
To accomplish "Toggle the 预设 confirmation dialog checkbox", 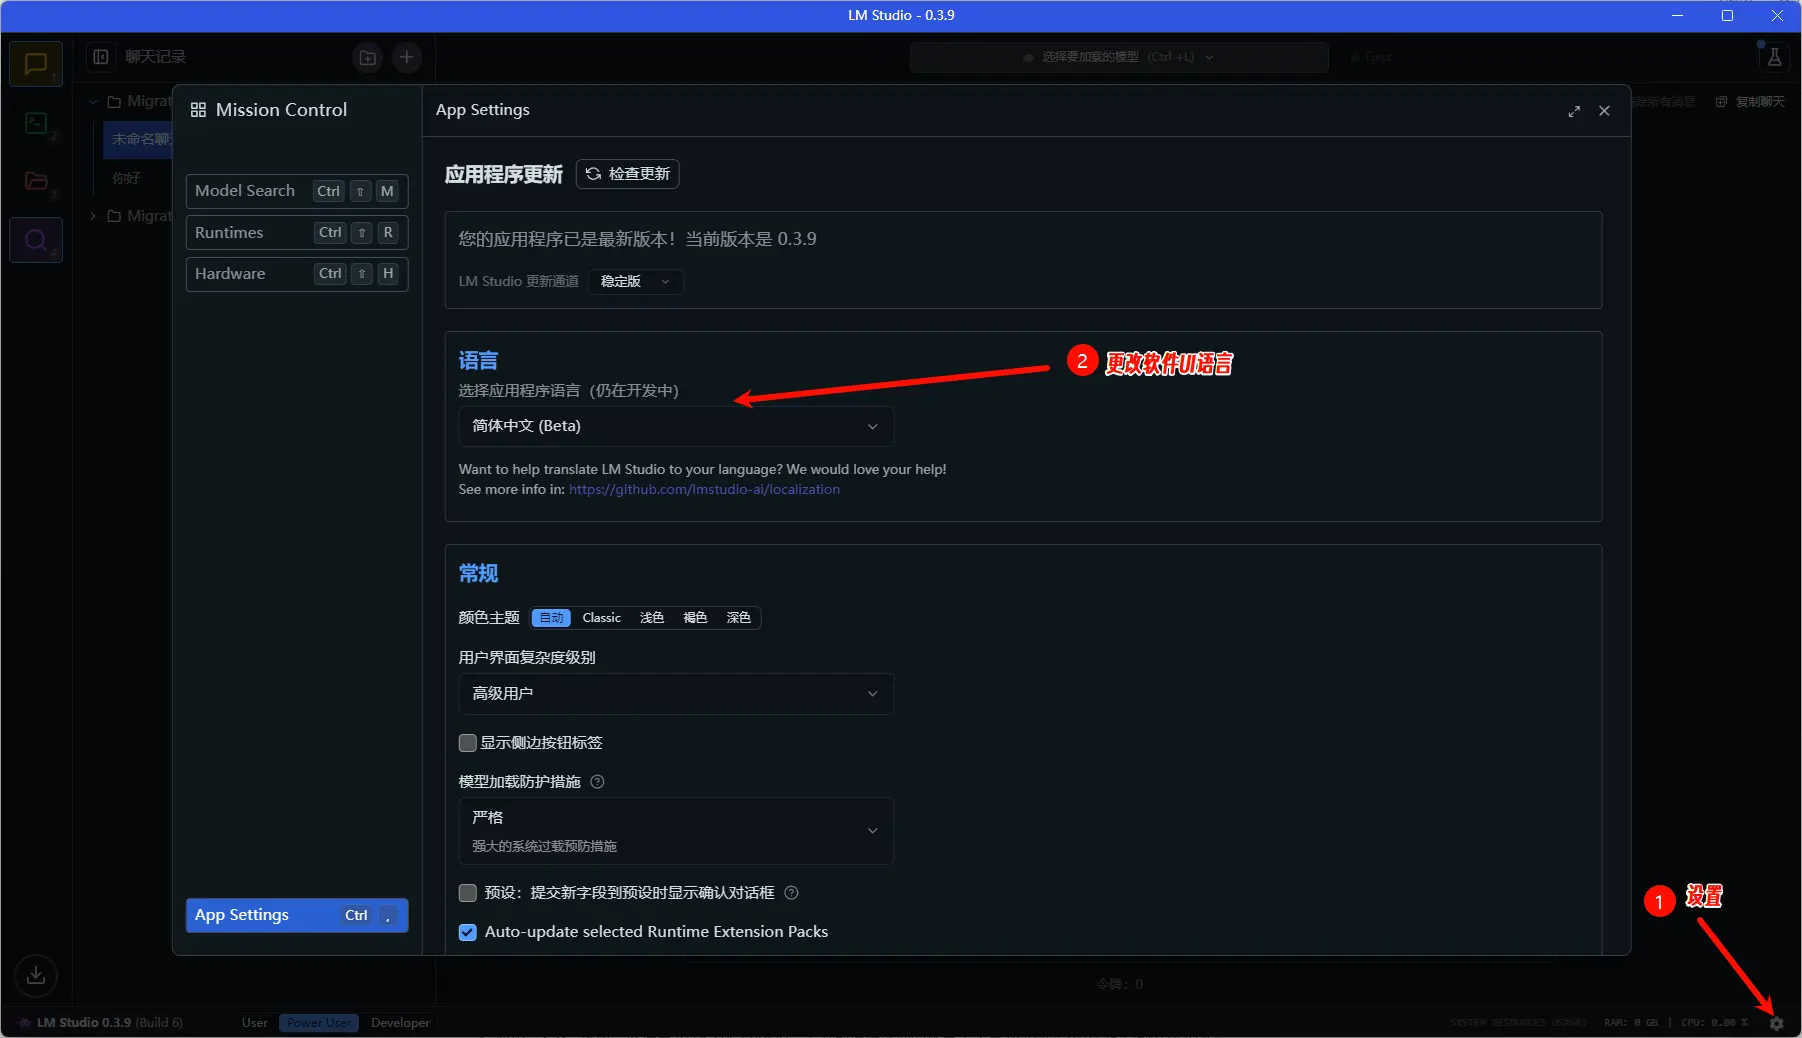I will point(467,893).
